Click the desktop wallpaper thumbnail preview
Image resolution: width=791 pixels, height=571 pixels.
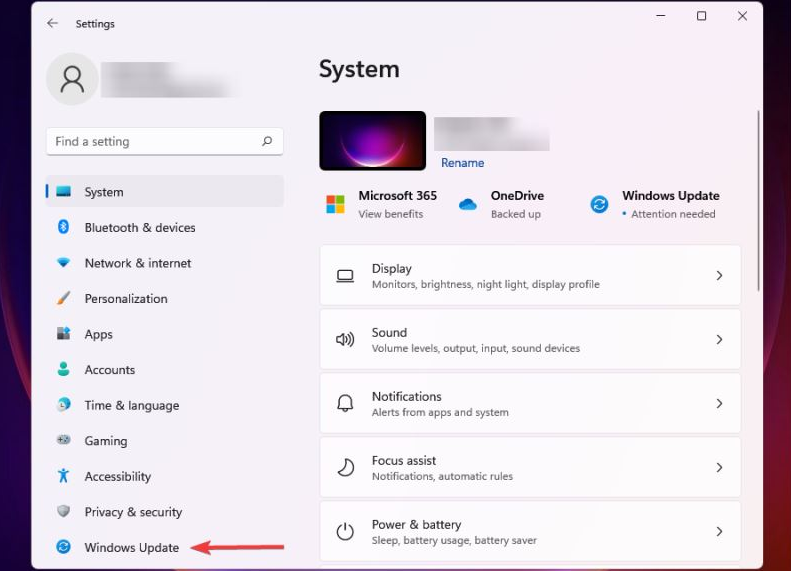point(372,141)
